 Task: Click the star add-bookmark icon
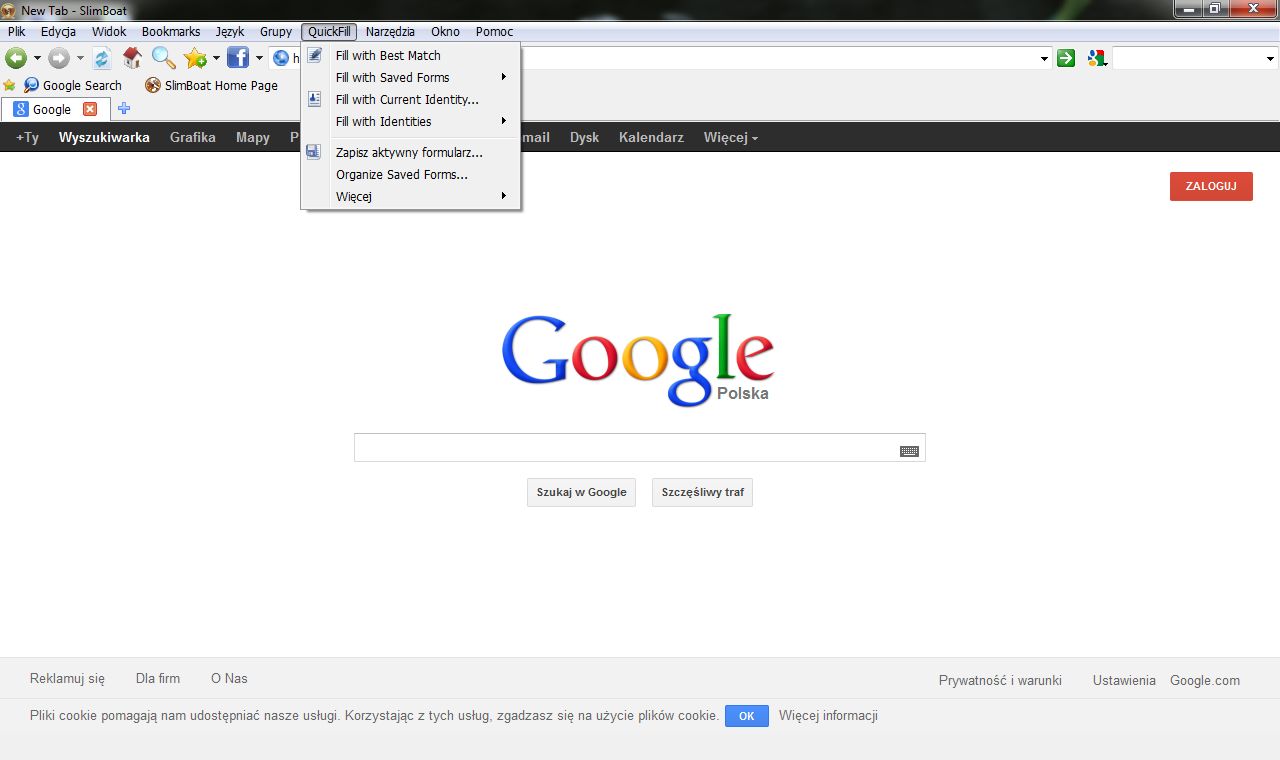(x=195, y=58)
